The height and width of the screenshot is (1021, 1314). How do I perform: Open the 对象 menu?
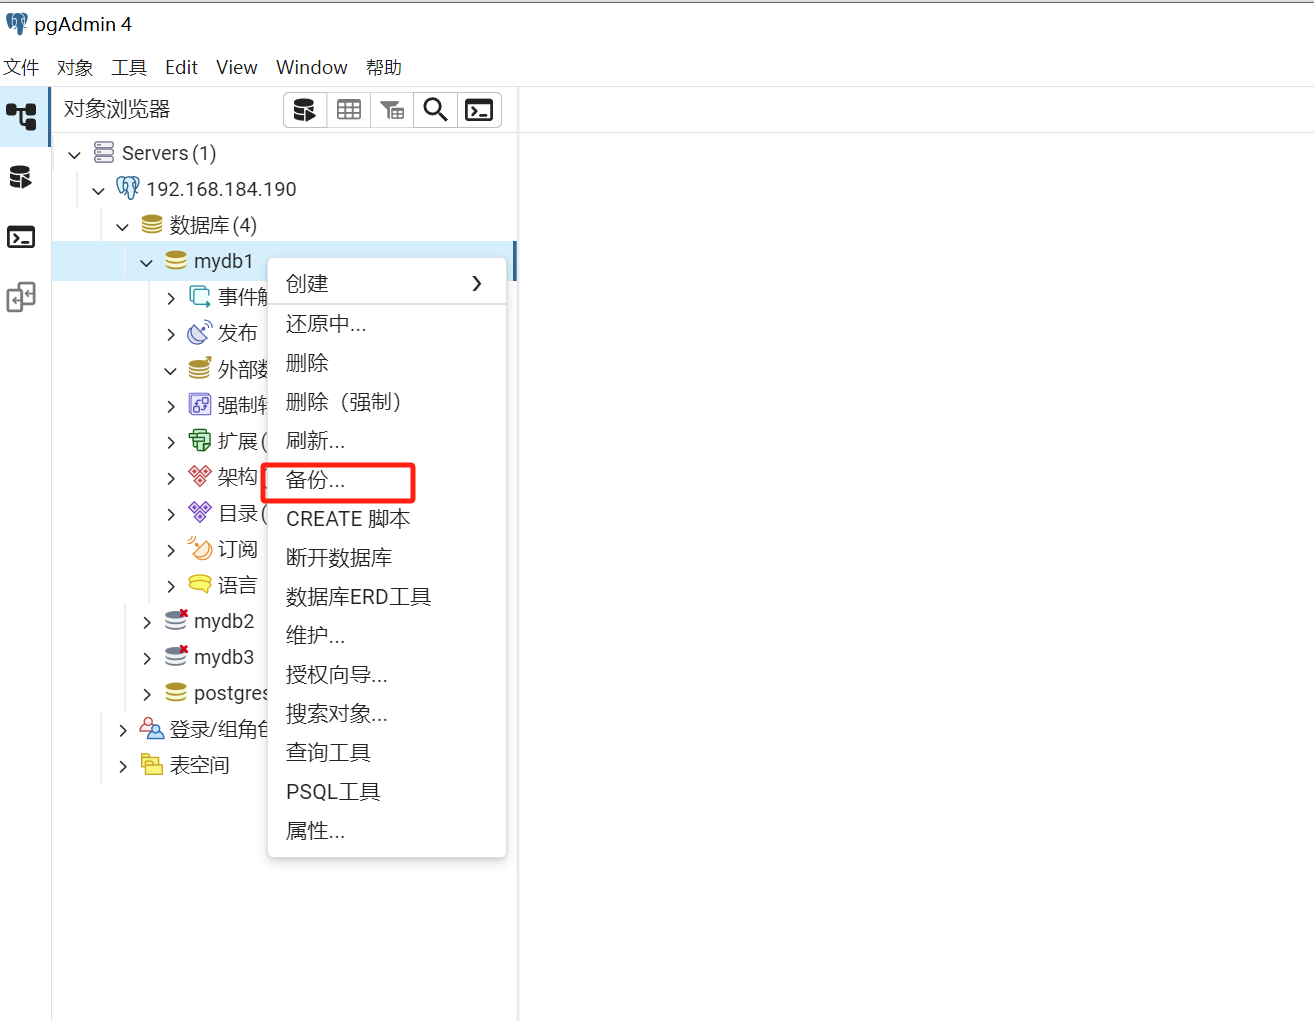[75, 67]
